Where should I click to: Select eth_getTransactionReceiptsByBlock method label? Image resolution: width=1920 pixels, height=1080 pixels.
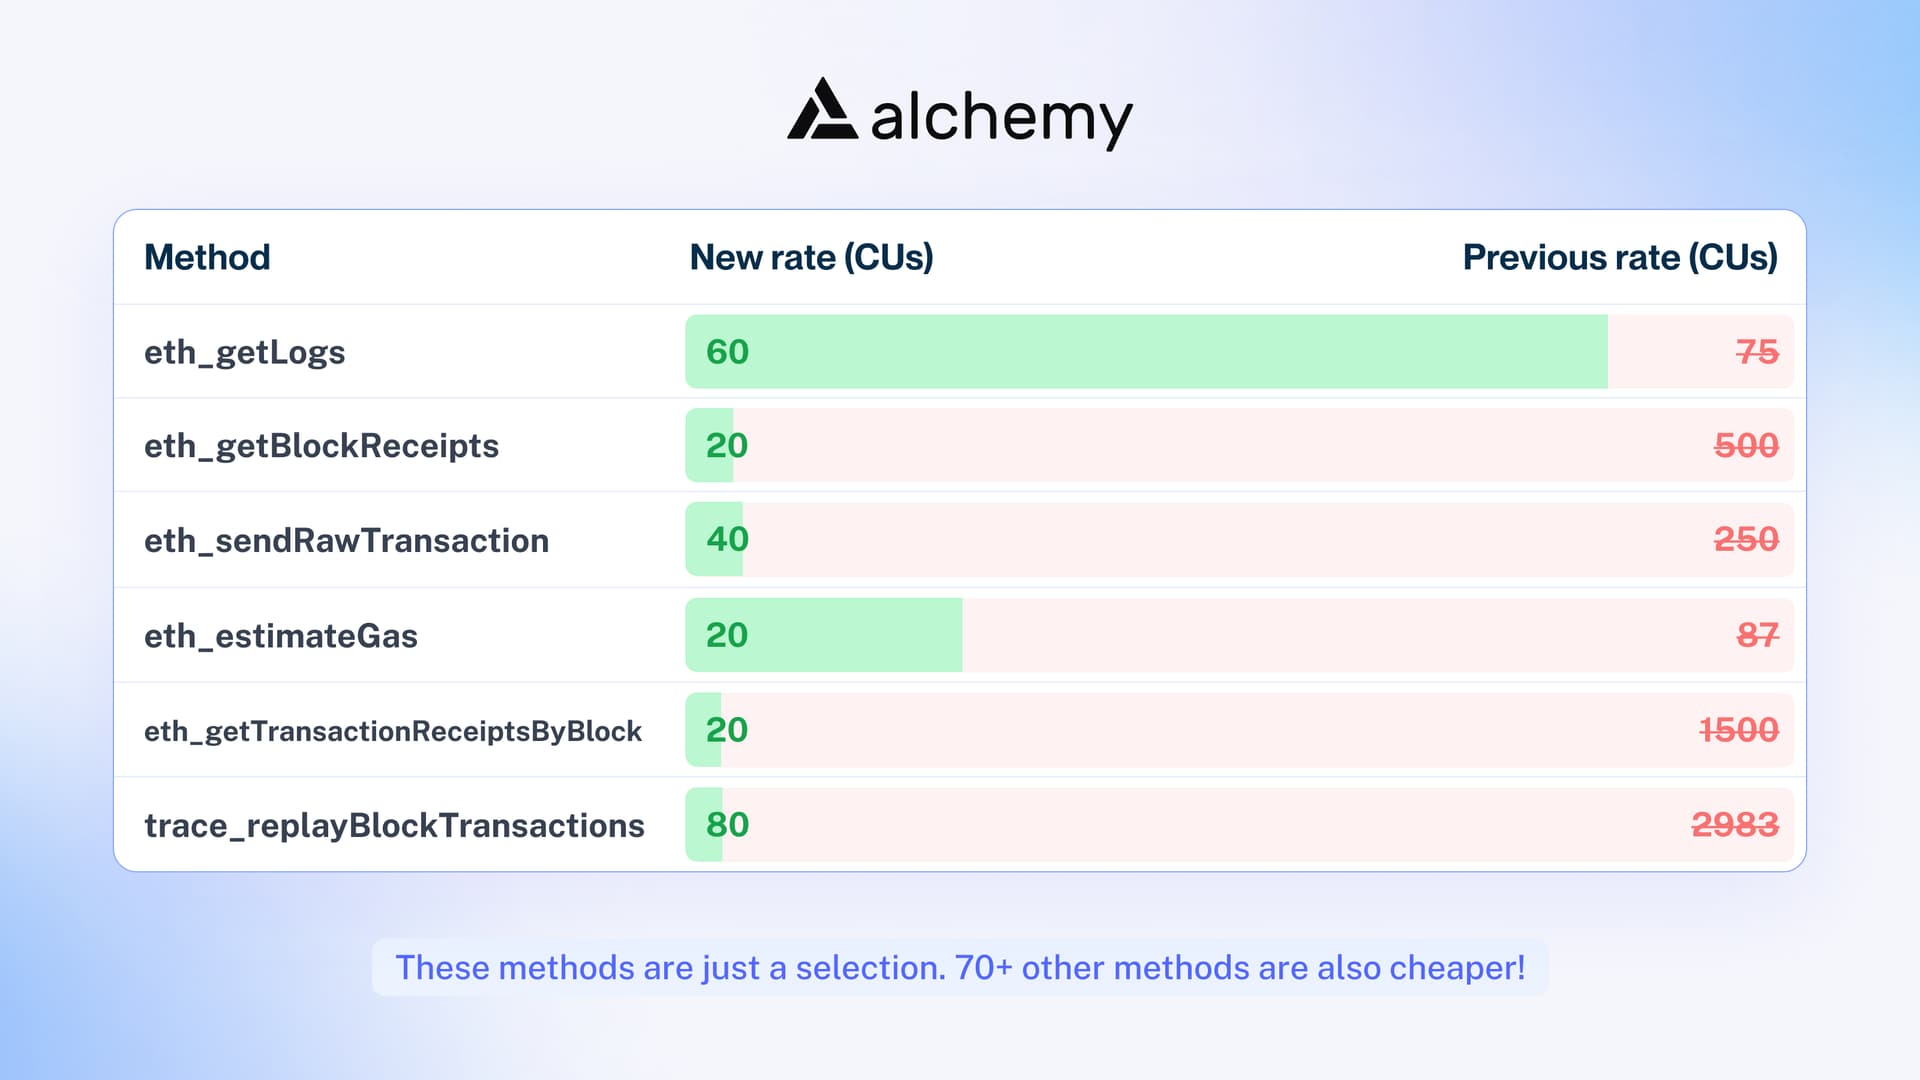point(392,731)
